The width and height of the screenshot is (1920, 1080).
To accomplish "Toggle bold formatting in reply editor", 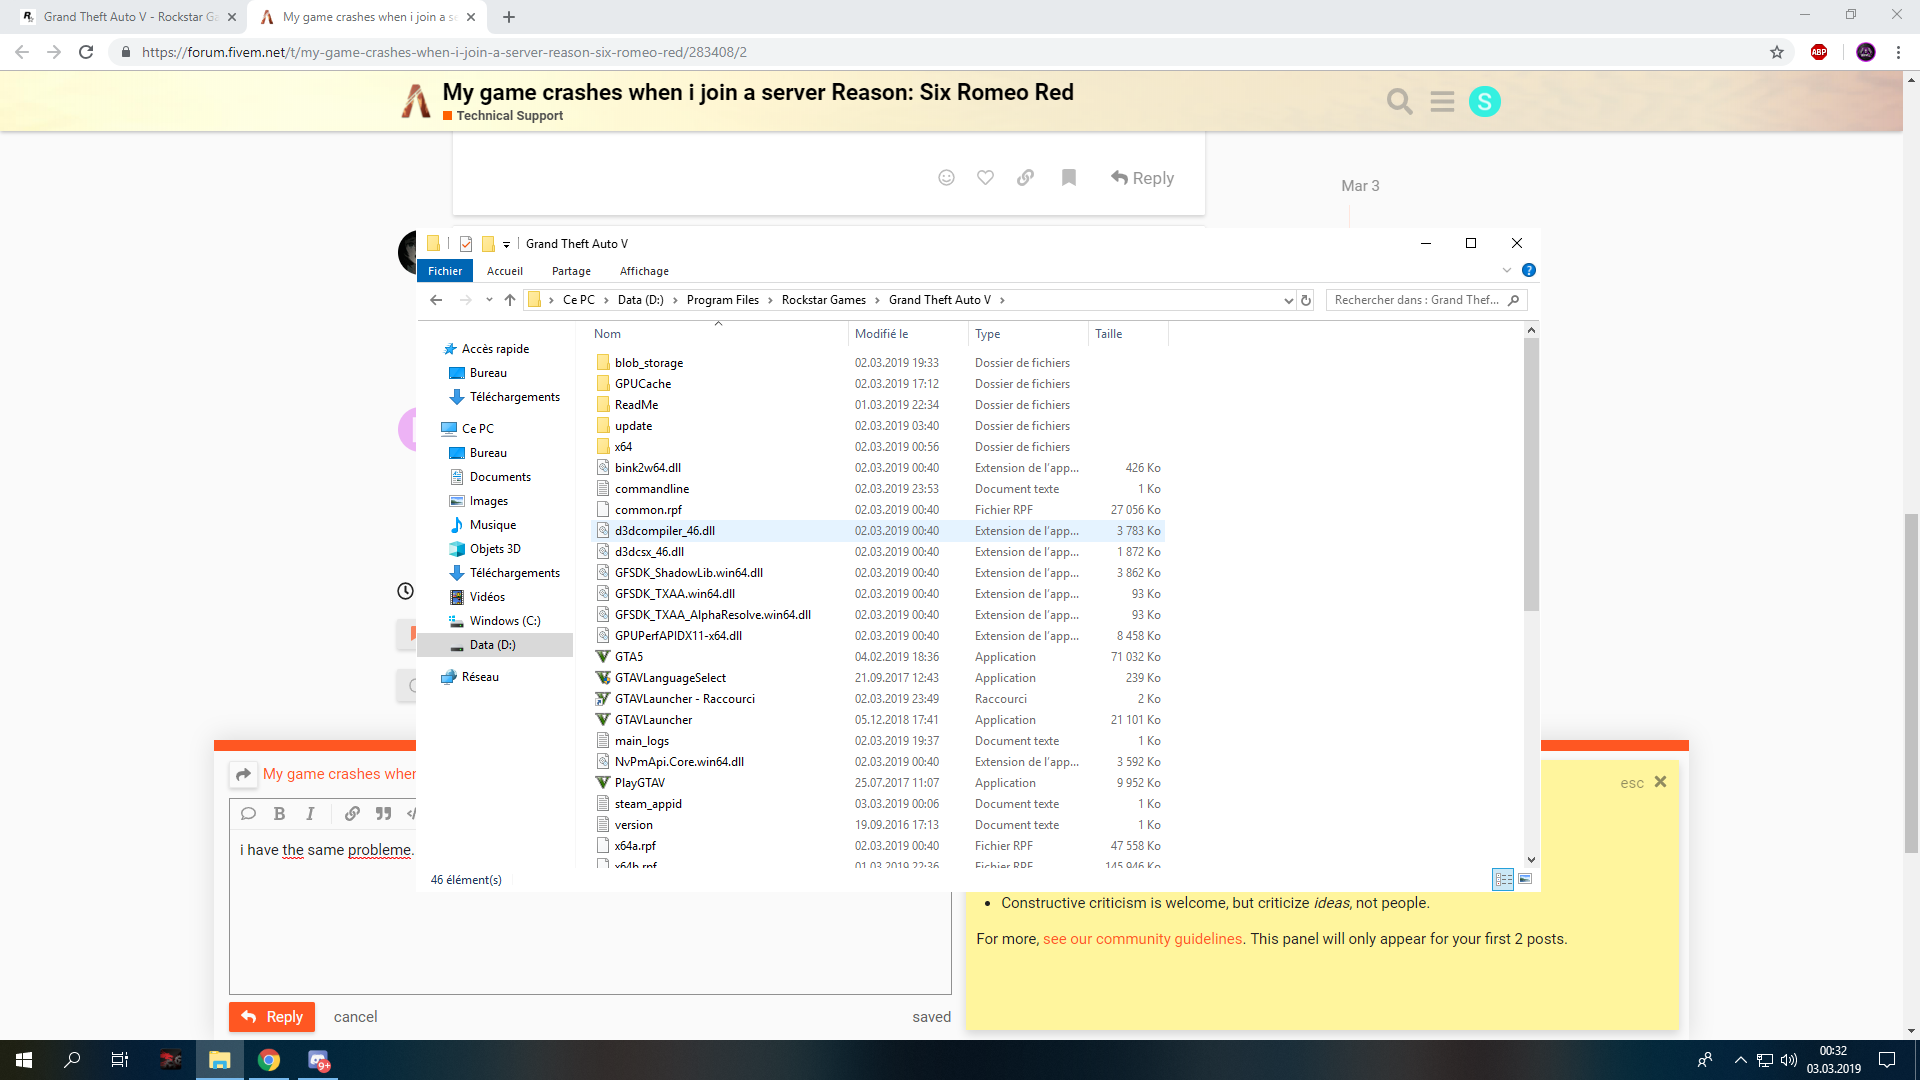I will click(280, 813).
